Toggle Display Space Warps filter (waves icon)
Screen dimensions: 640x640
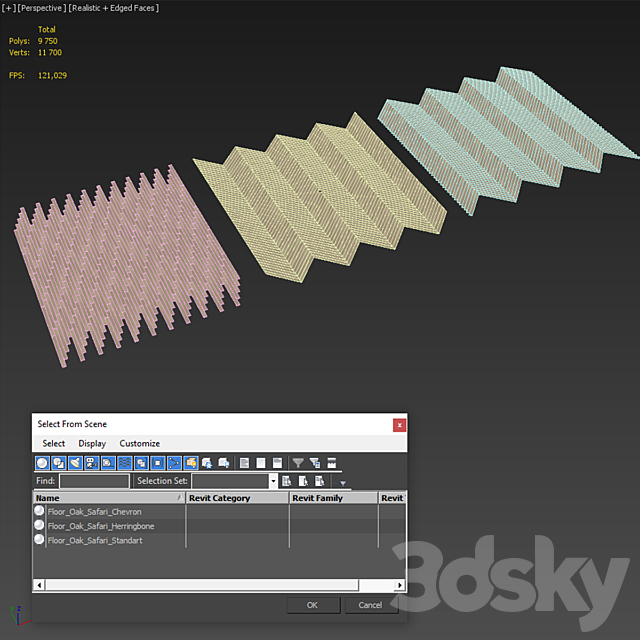pos(125,463)
